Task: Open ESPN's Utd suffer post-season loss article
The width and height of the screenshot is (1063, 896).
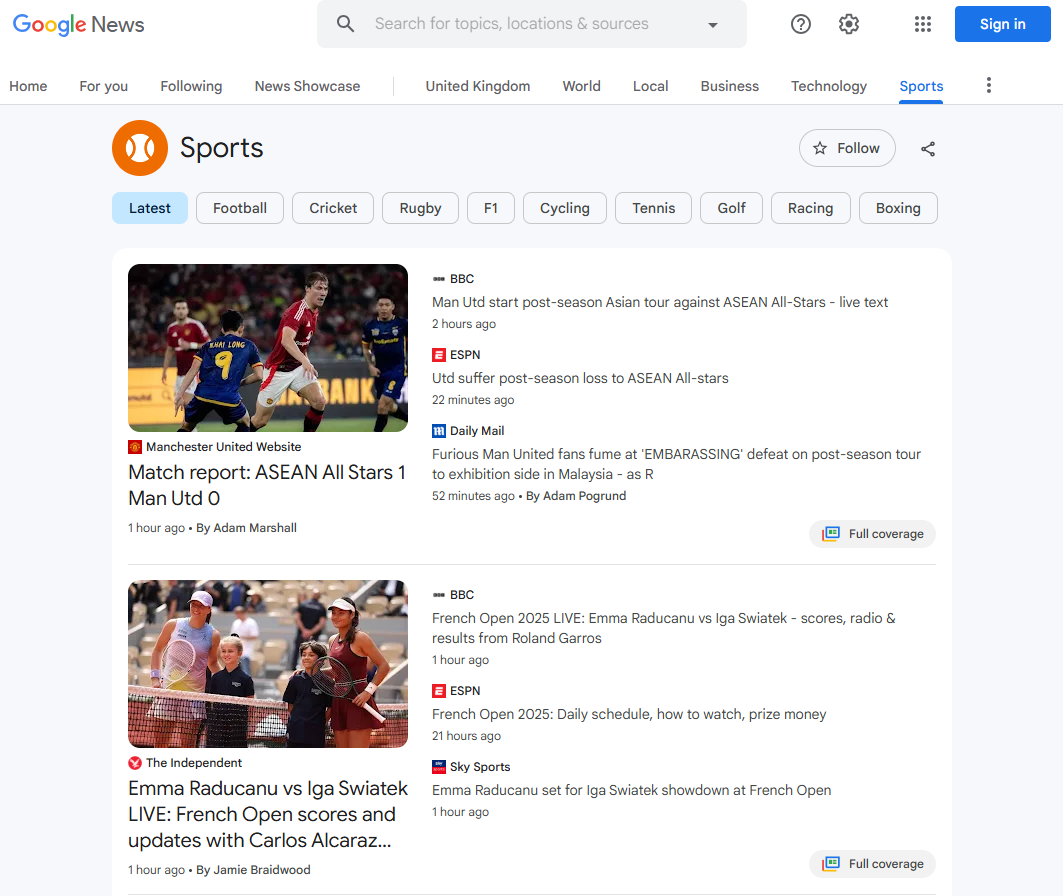Action: [x=580, y=378]
